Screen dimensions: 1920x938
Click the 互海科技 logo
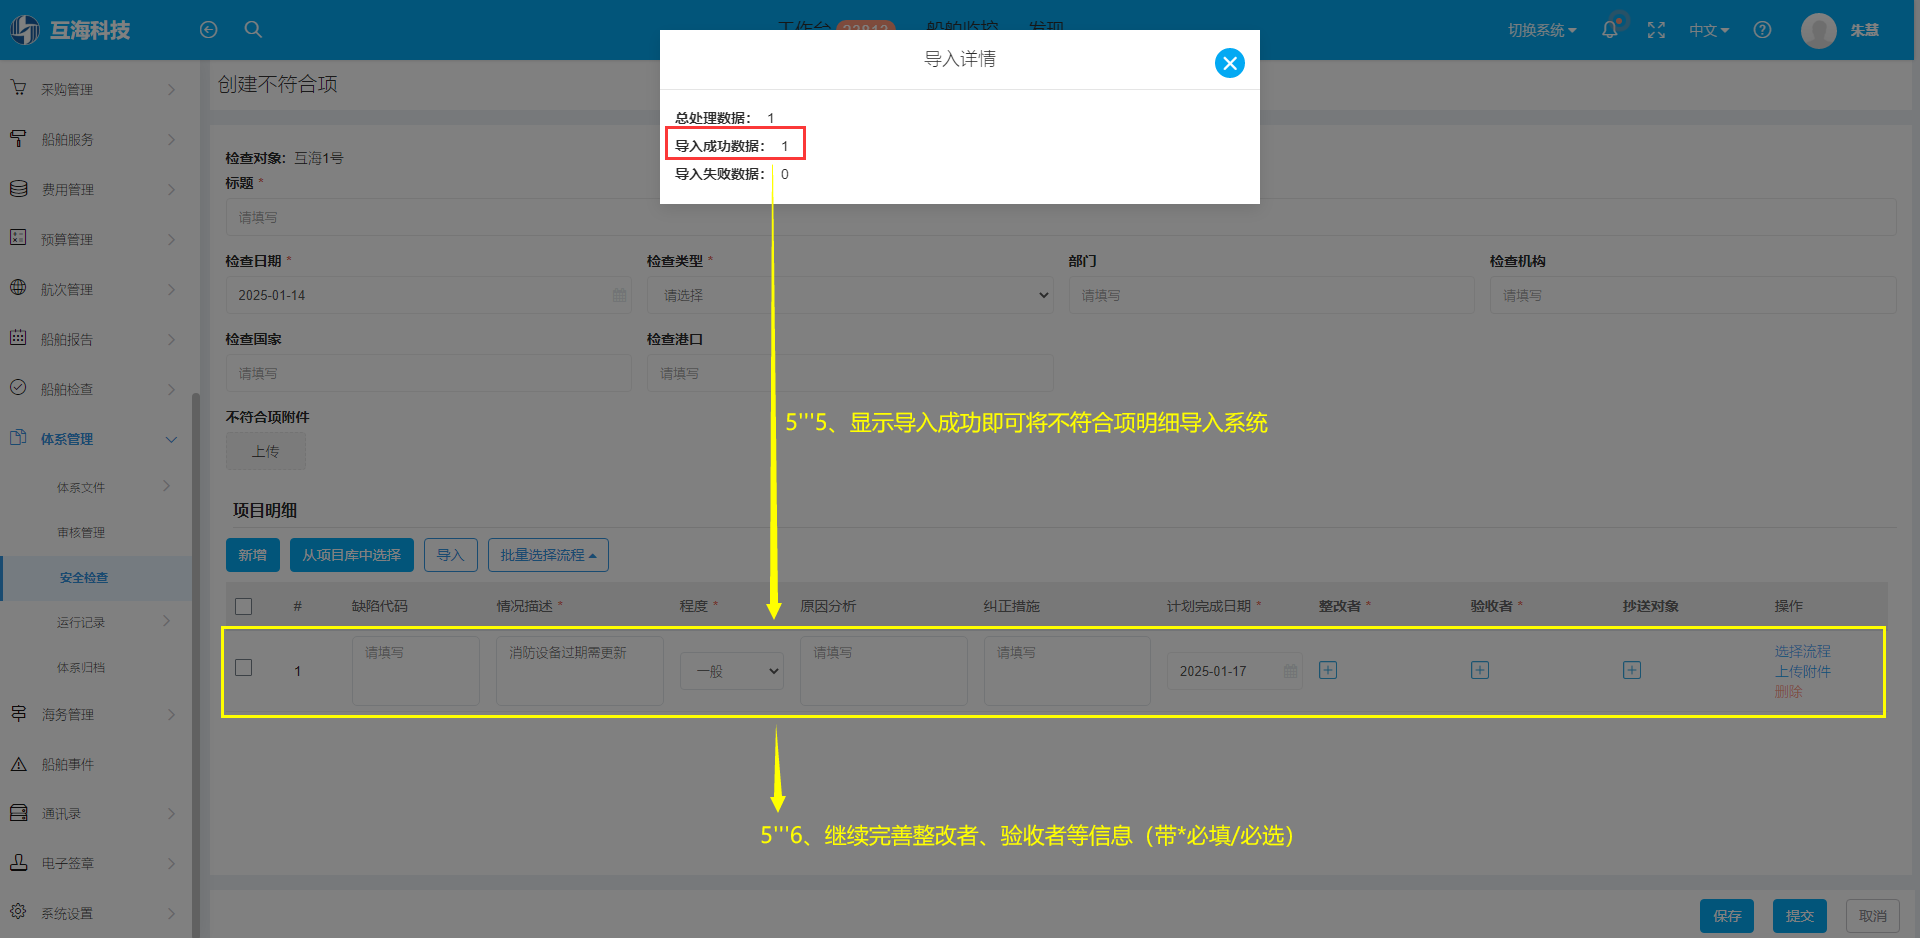tap(71, 30)
